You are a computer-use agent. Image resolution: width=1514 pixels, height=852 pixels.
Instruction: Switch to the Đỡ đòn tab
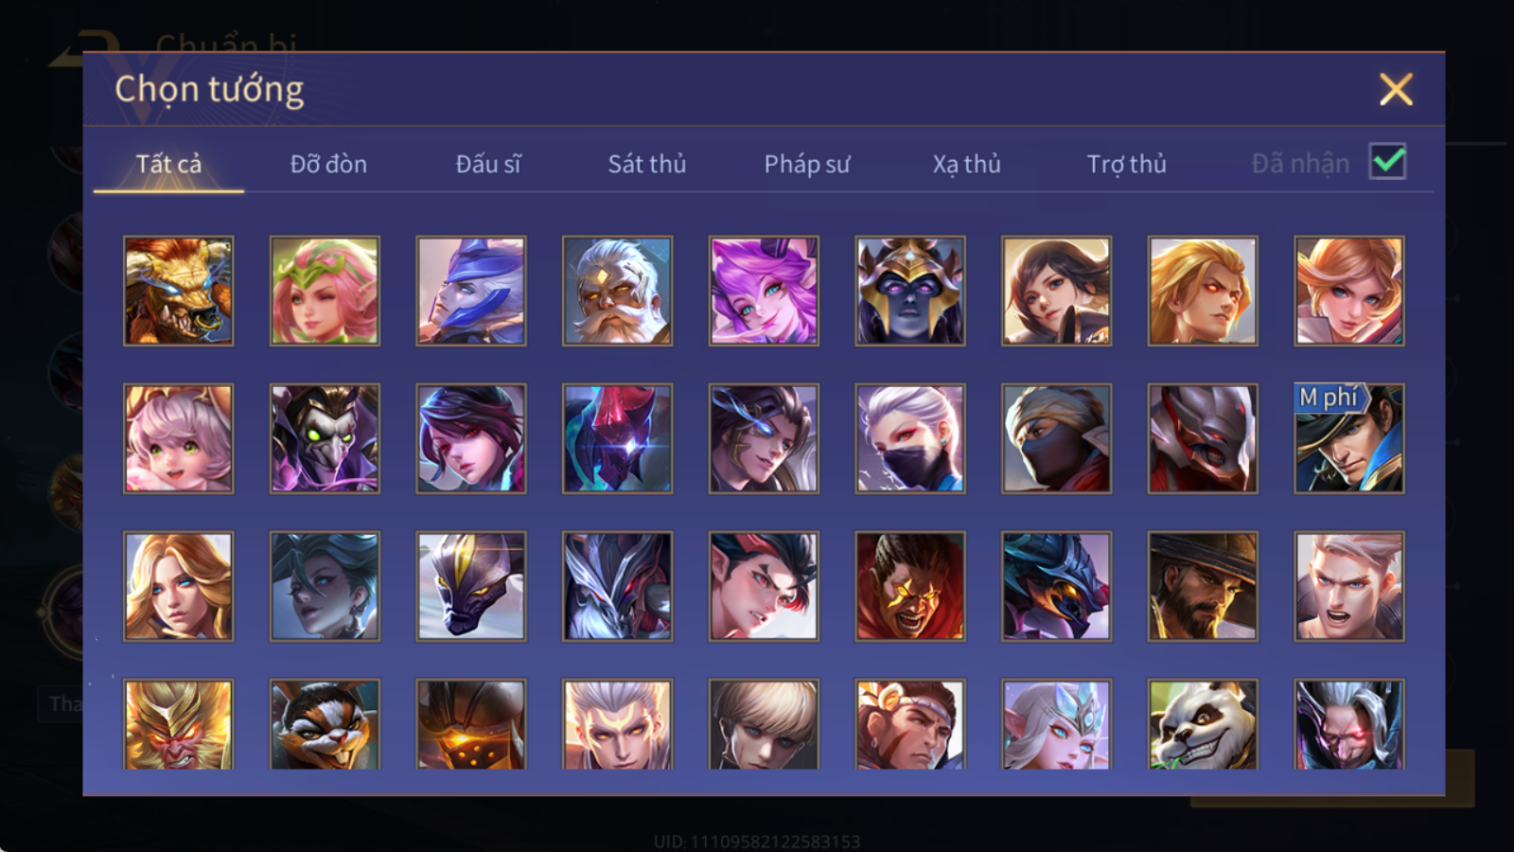point(328,164)
